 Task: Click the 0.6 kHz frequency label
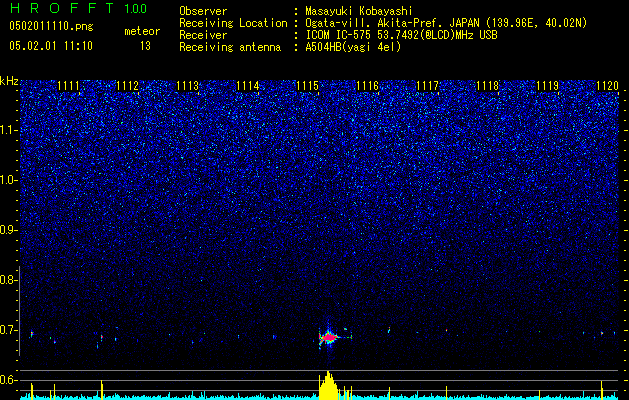8,380
